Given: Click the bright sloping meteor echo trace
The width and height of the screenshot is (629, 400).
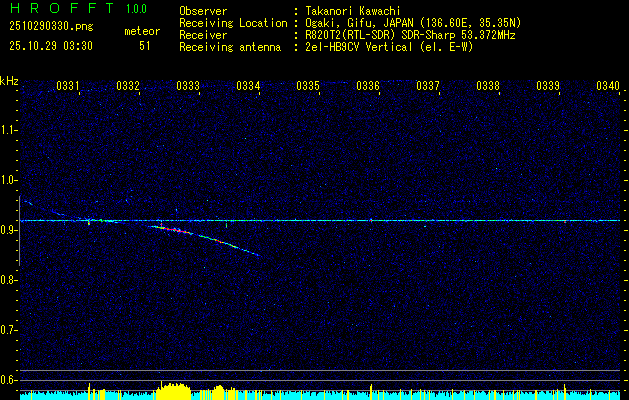Looking at the screenshot, I should click(x=205, y=240).
